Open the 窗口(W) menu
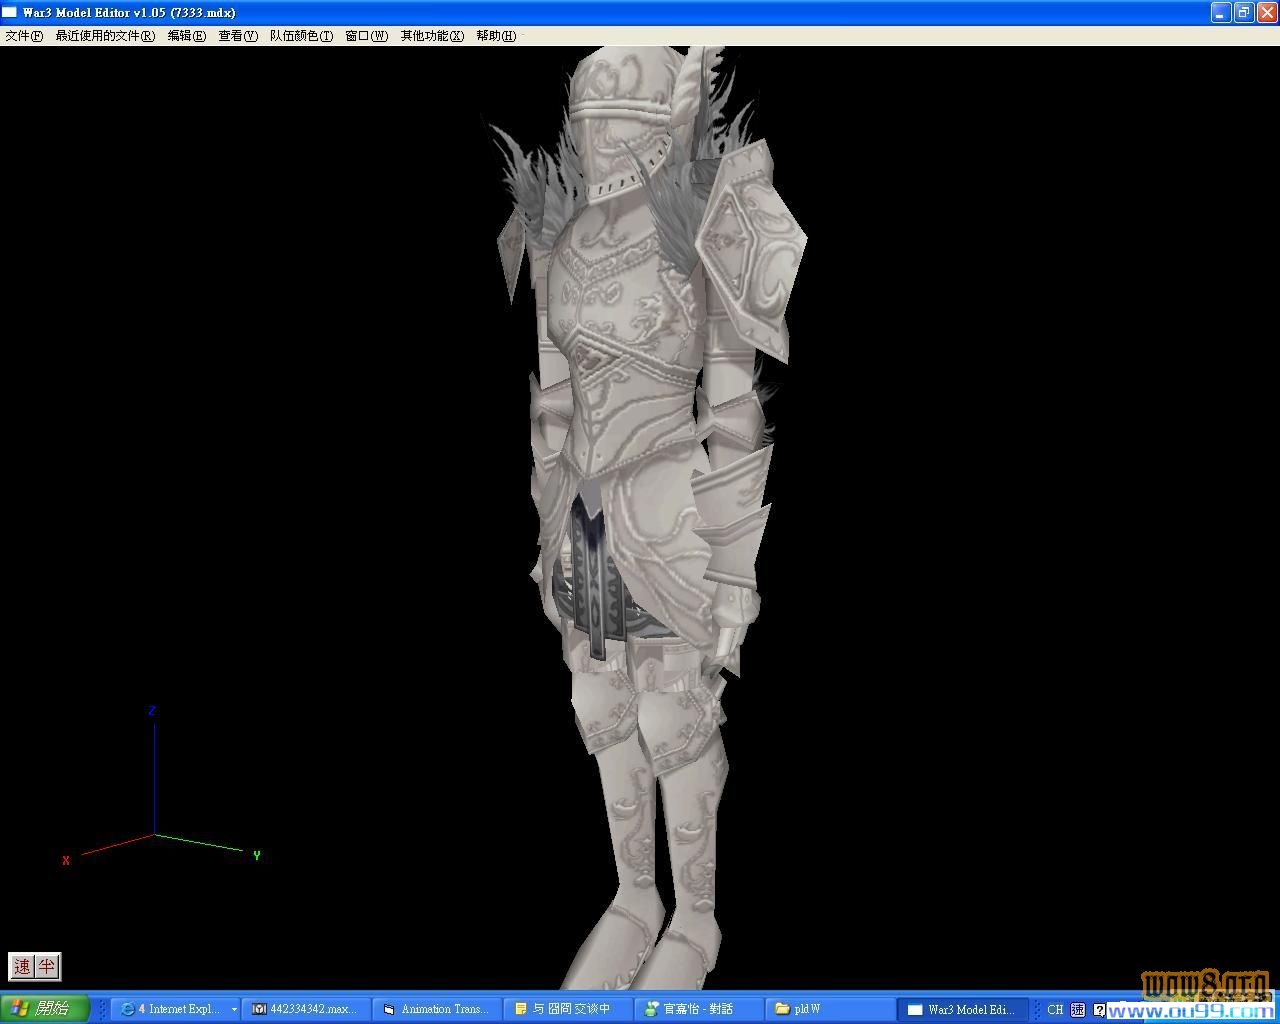Image resolution: width=1280 pixels, height=1024 pixels. tap(366, 36)
